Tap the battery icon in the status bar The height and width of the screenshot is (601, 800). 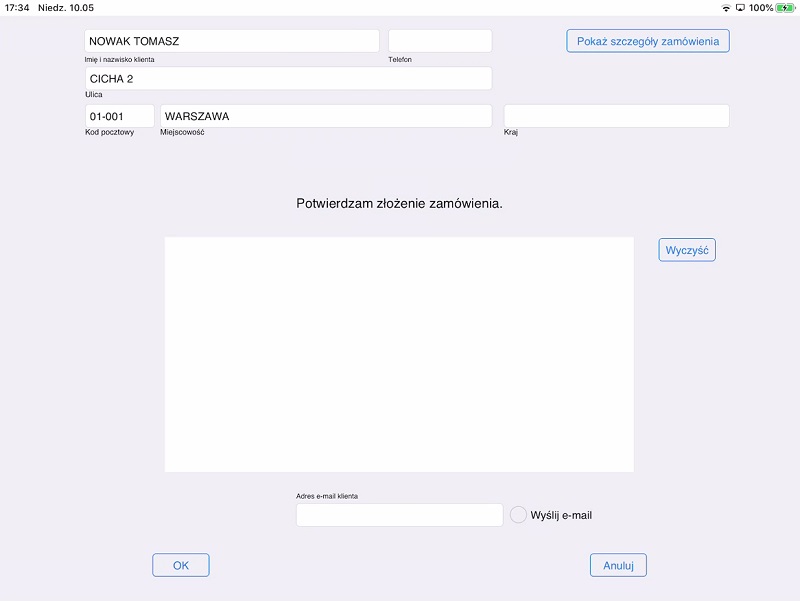pos(785,8)
